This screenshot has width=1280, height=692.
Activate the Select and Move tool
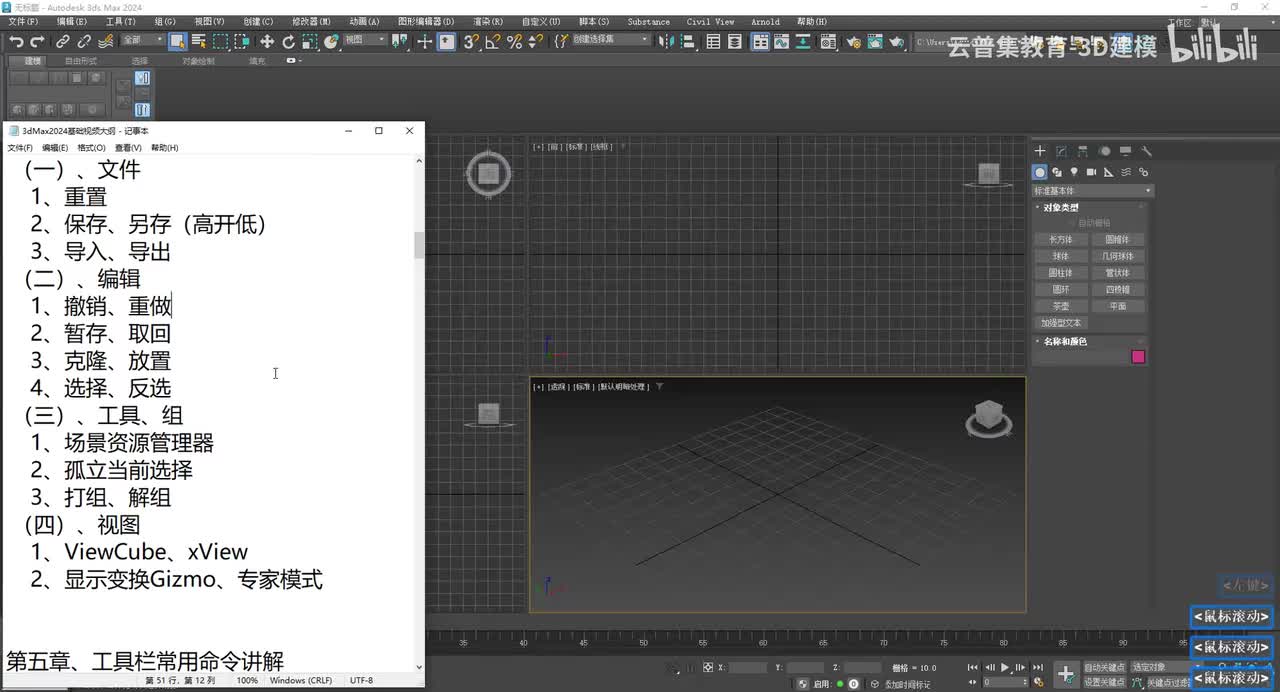tap(267, 41)
